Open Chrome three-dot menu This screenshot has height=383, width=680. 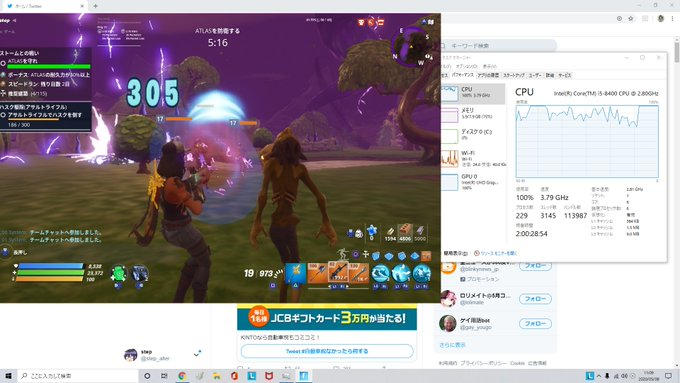(x=673, y=19)
